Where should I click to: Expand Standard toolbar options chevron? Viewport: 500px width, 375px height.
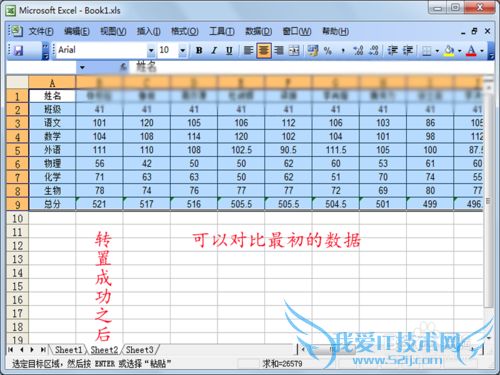[46, 51]
